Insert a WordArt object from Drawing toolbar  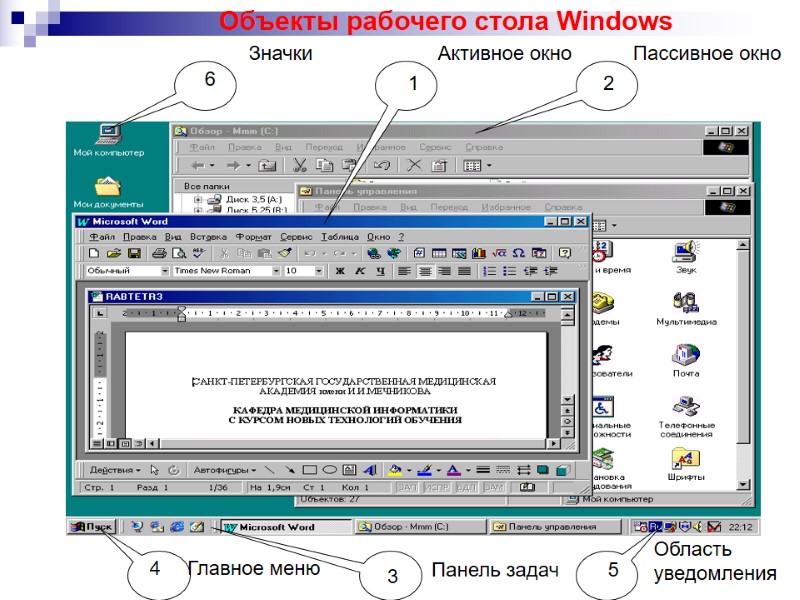(369, 467)
